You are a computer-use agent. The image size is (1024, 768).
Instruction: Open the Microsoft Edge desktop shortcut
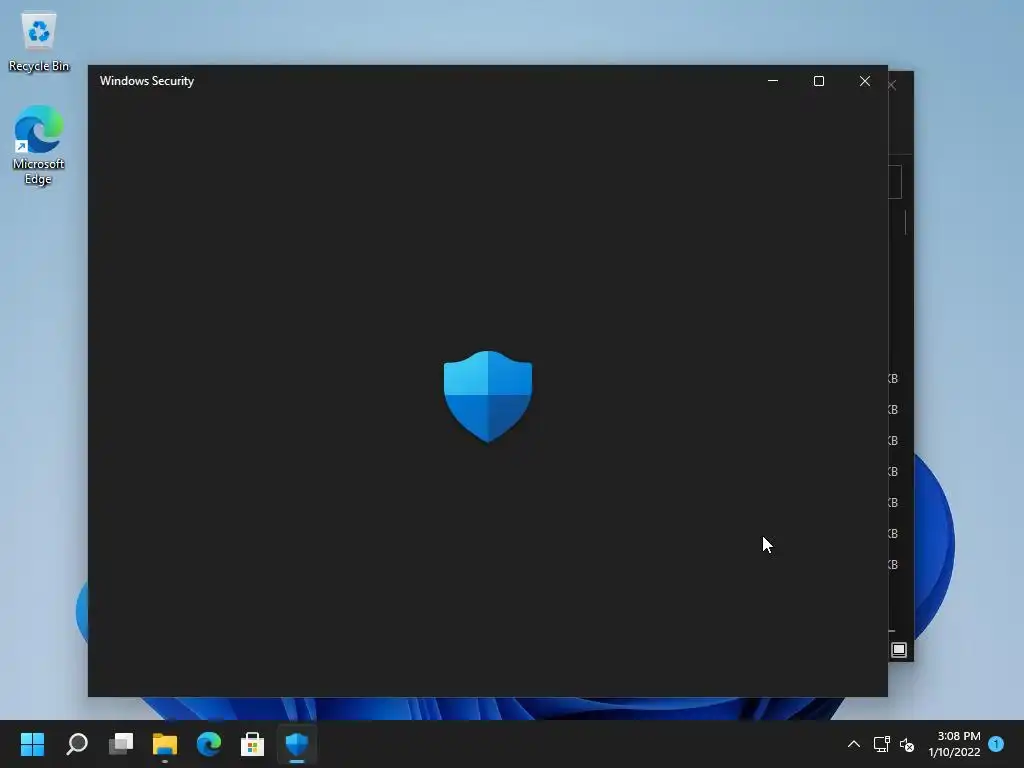coord(39,145)
